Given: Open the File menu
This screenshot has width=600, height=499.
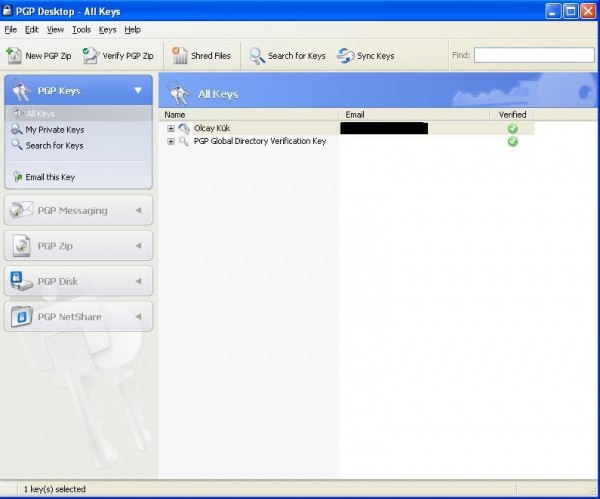Looking at the screenshot, I should (x=11, y=29).
